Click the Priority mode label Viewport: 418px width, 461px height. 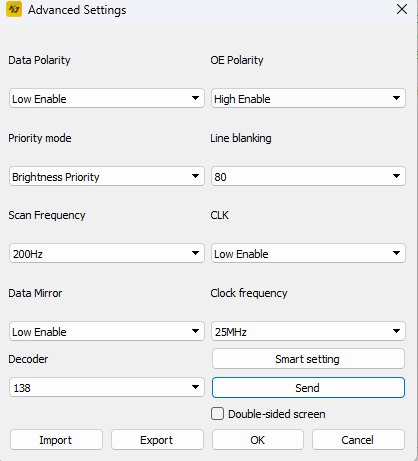pos(40,138)
